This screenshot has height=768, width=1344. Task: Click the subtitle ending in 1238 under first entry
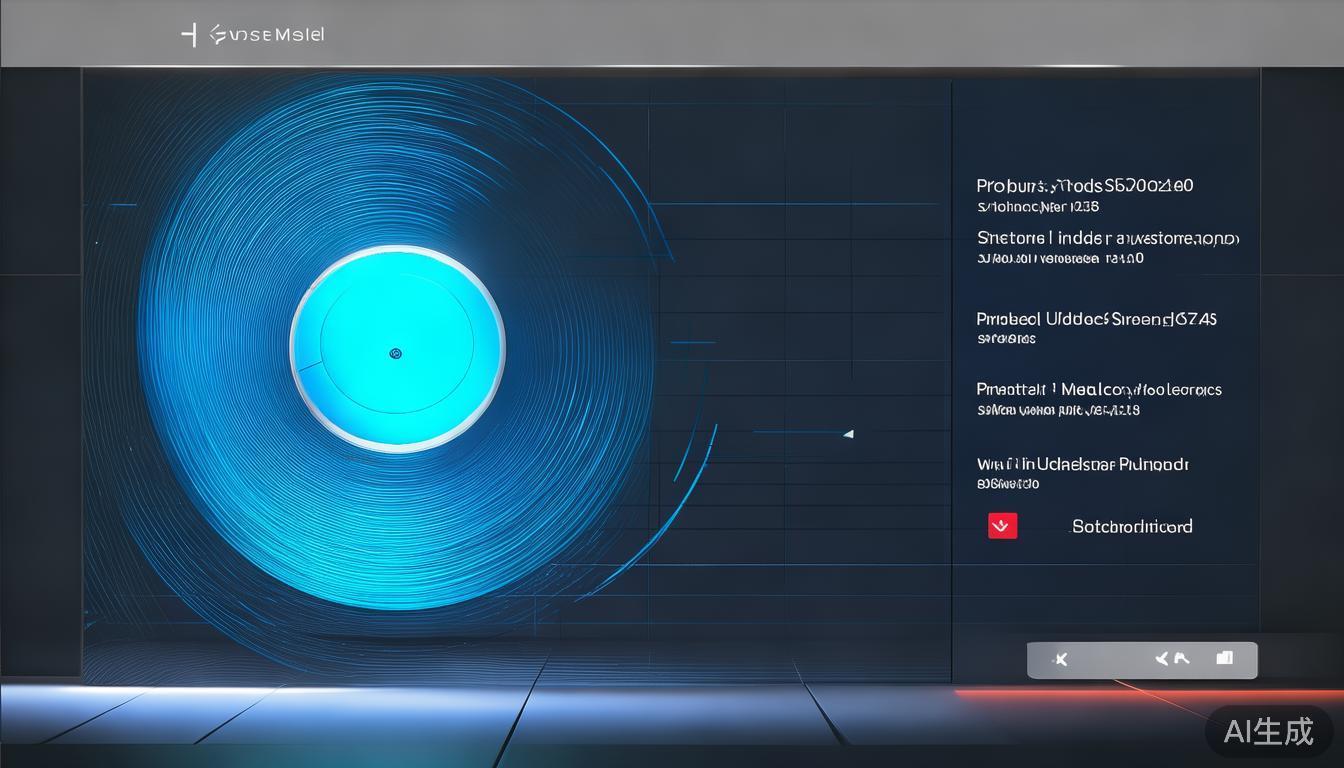click(1037, 207)
